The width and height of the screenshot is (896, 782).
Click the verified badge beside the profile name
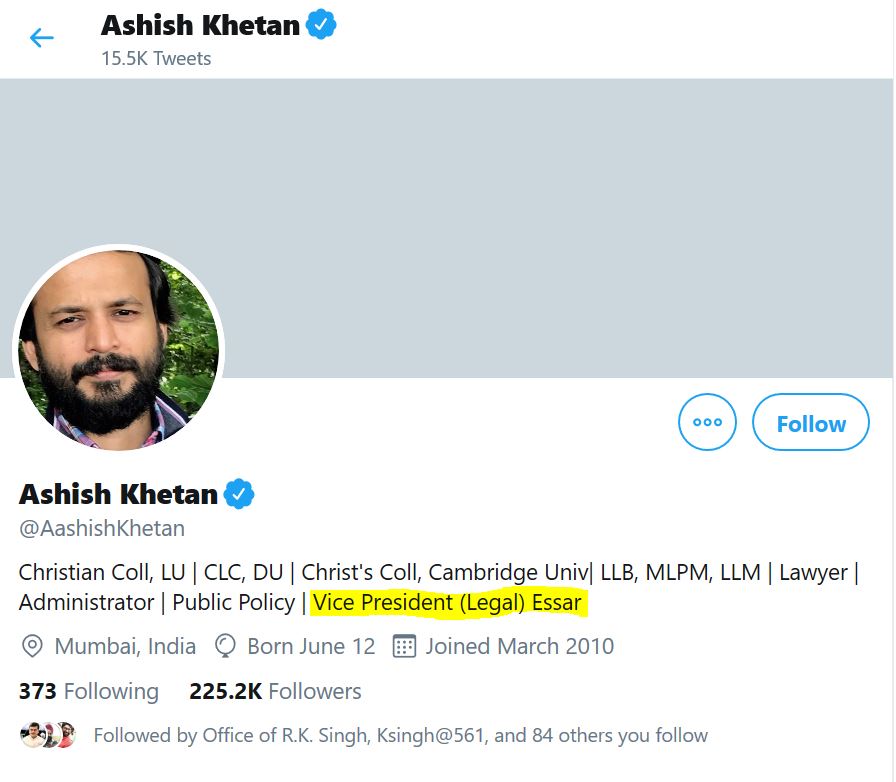[239, 494]
